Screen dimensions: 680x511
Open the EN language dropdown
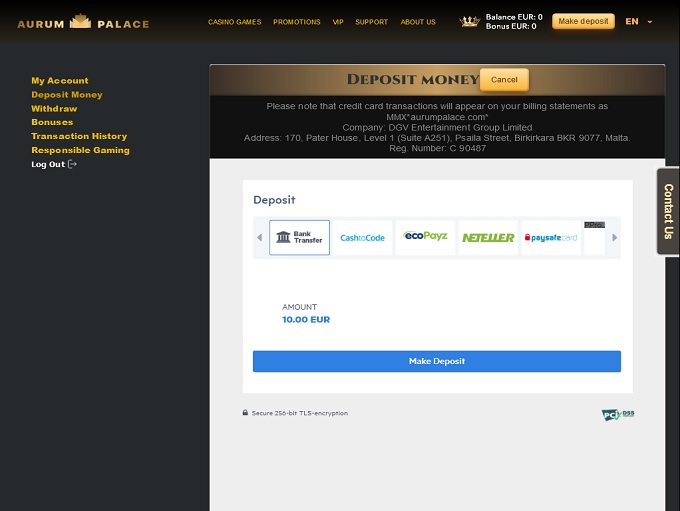click(638, 21)
